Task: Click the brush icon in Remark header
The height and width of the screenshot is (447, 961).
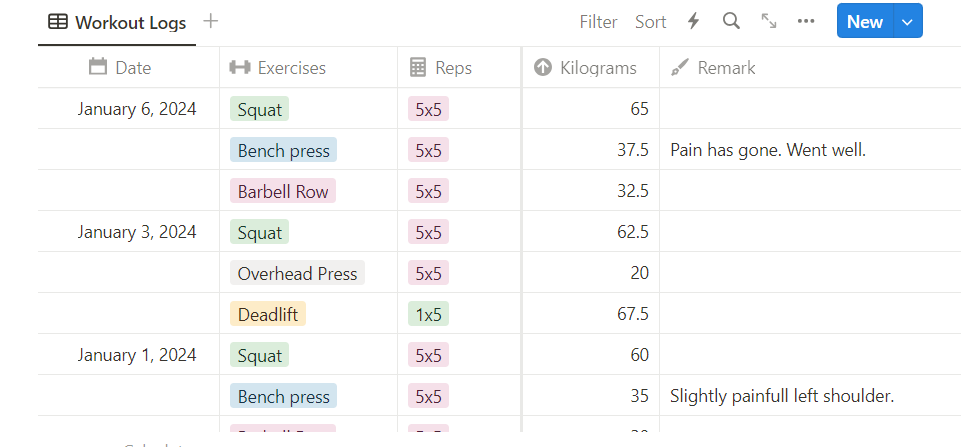Action: (680, 67)
